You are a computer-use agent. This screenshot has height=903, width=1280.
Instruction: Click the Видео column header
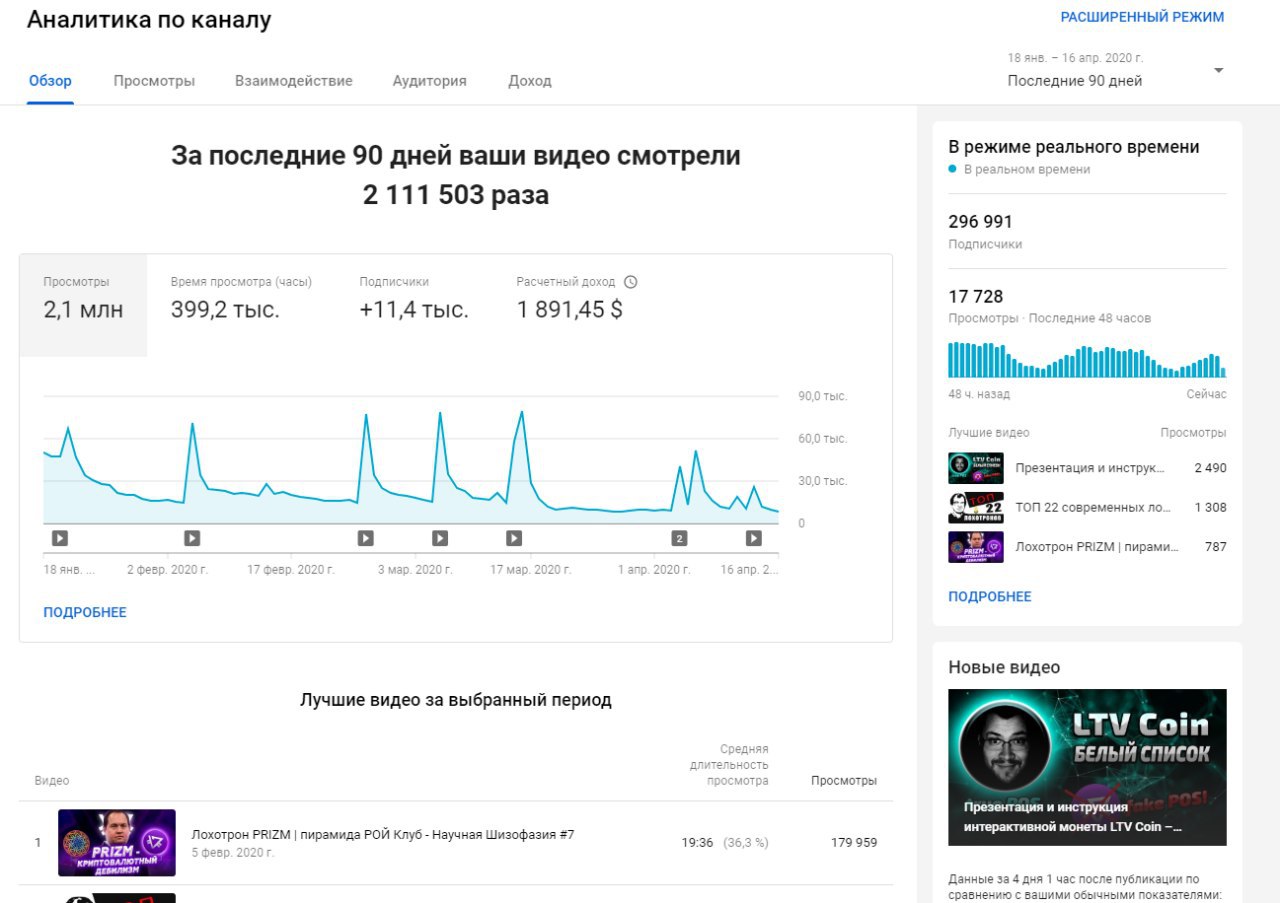click(52, 780)
